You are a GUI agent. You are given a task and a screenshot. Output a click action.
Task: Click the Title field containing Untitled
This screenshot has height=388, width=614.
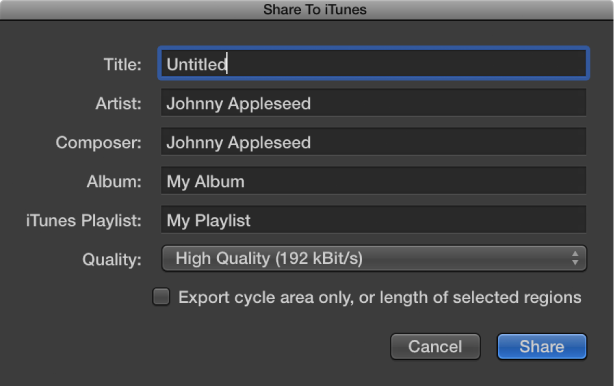point(374,63)
